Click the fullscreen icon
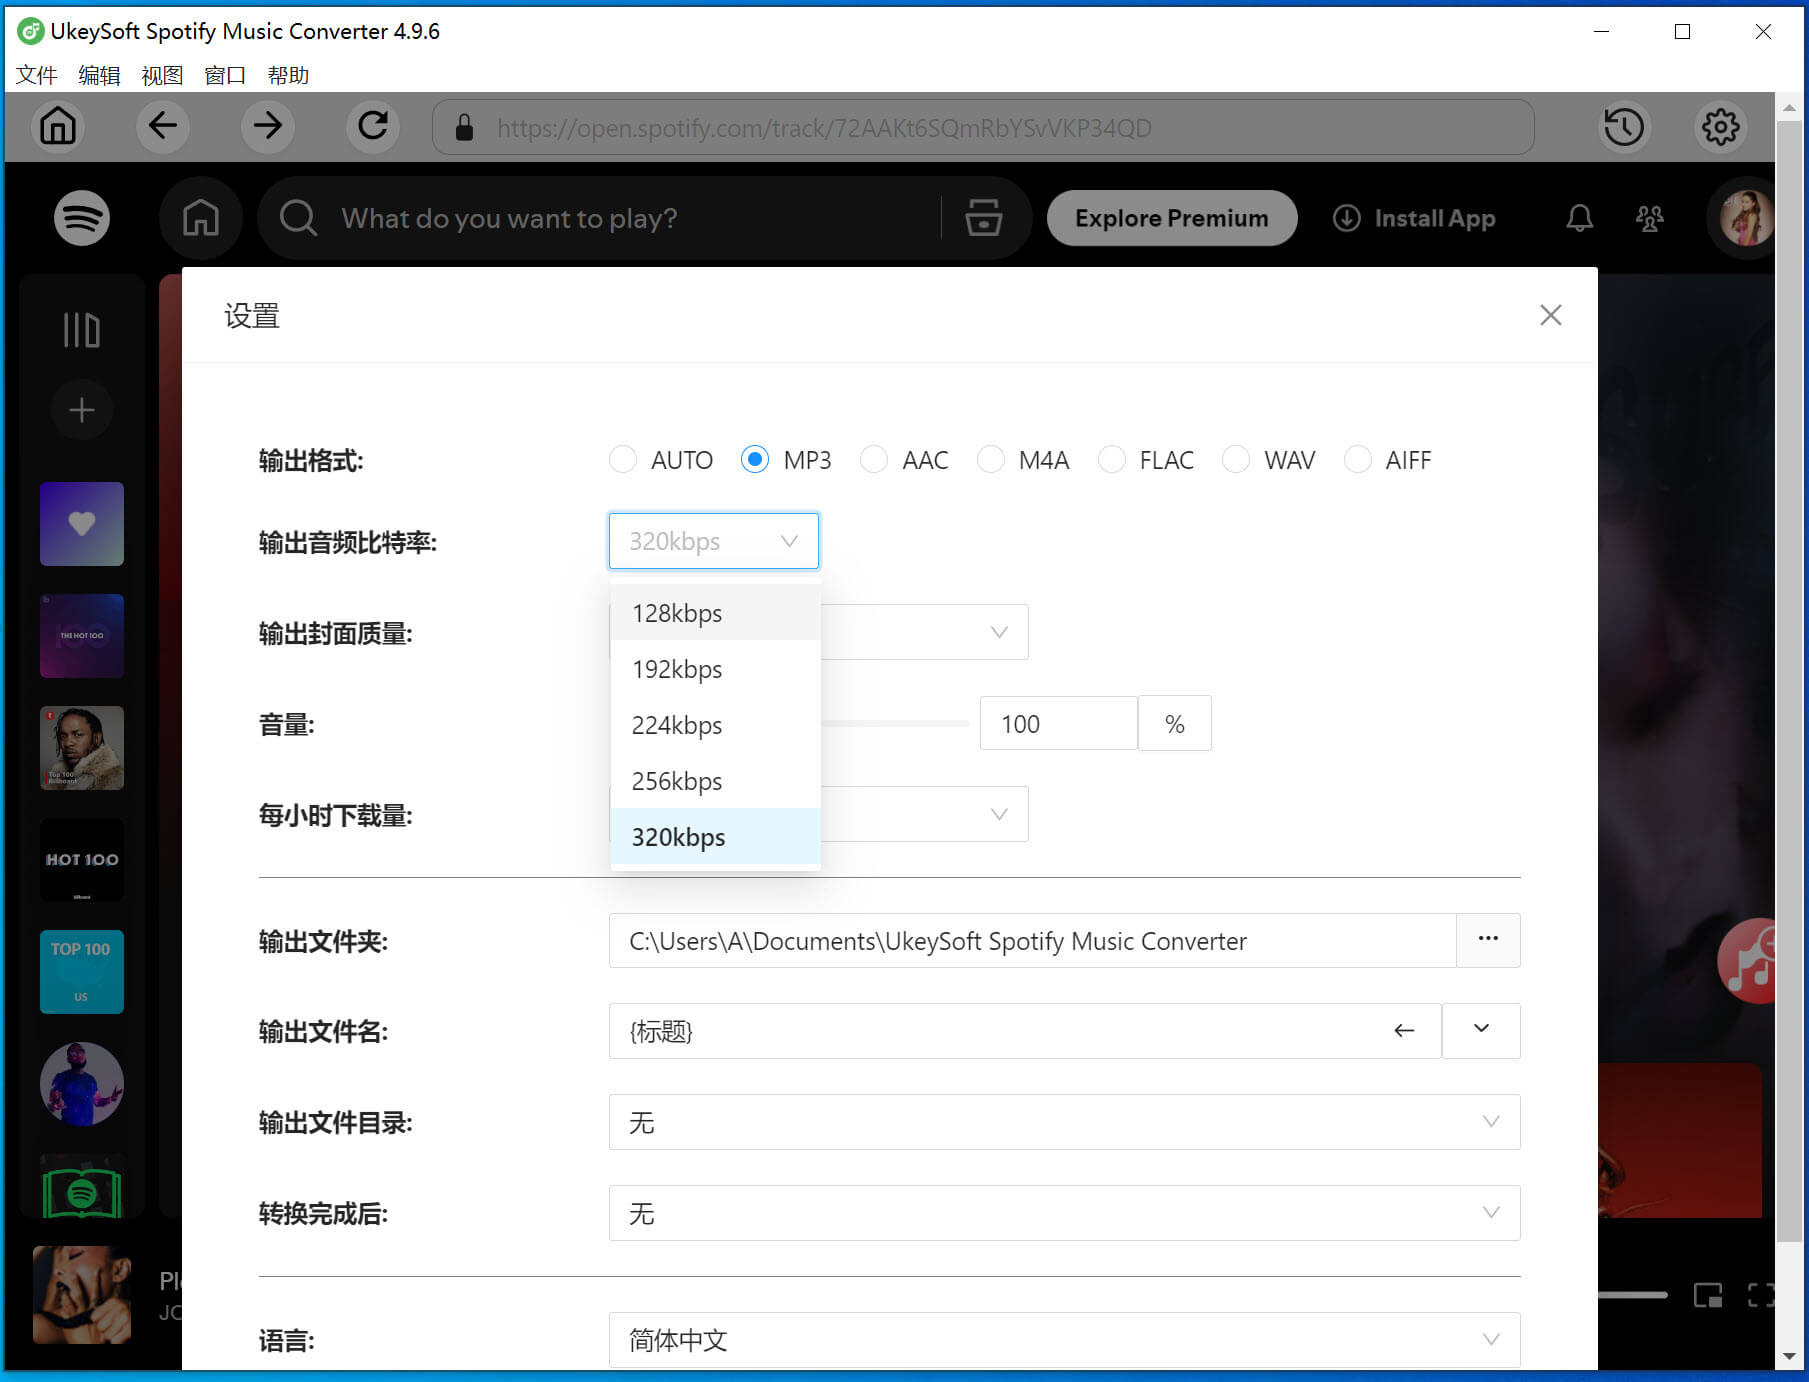Image resolution: width=1809 pixels, height=1382 pixels. (x=1761, y=1296)
